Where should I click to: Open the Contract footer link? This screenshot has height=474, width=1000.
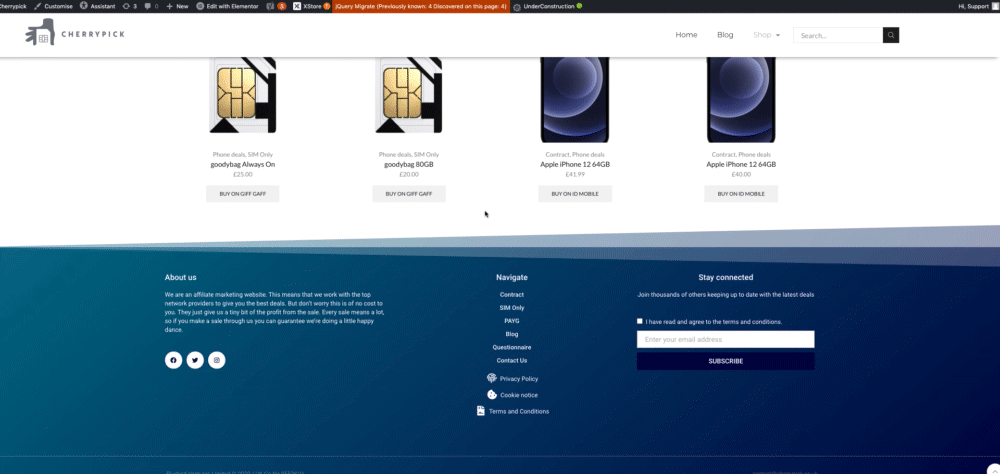click(511, 295)
